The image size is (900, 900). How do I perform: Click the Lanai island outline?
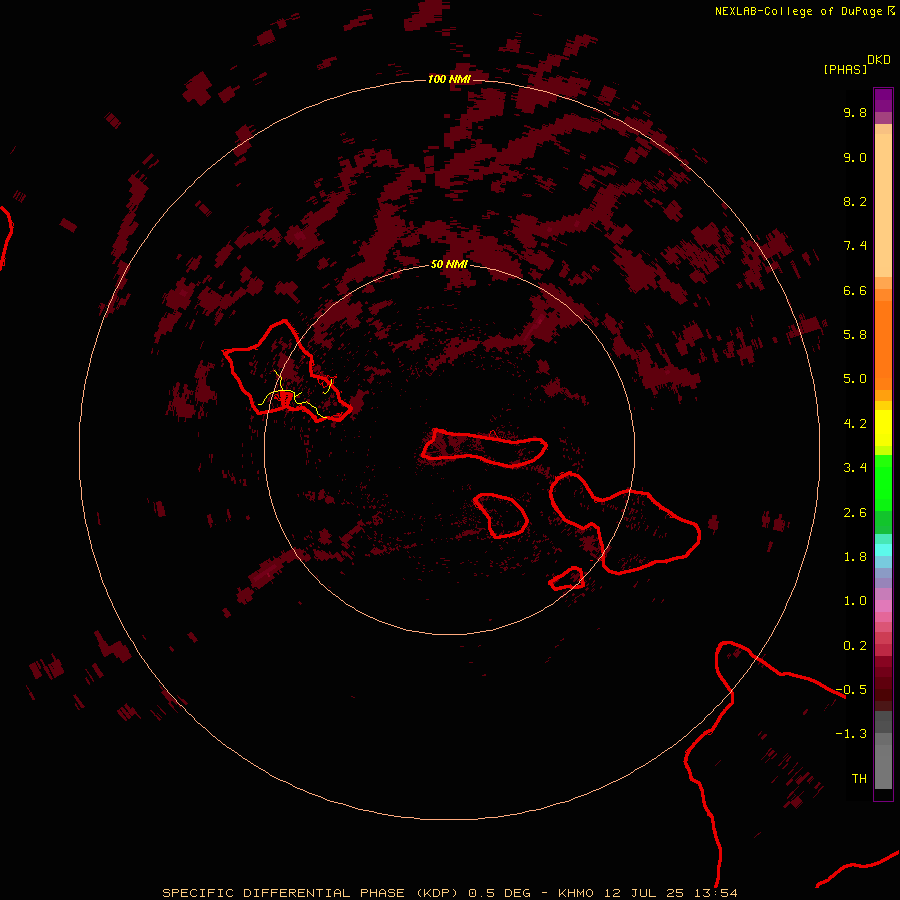(501, 515)
